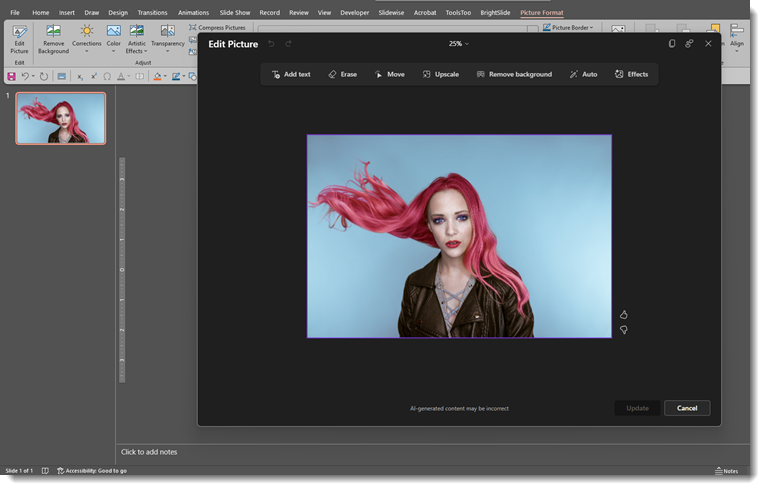Image resolution: width=765 pixels, height=490 pixels.
Task: Open the 25% zoom level dropdown
Action: coord(458,44)
